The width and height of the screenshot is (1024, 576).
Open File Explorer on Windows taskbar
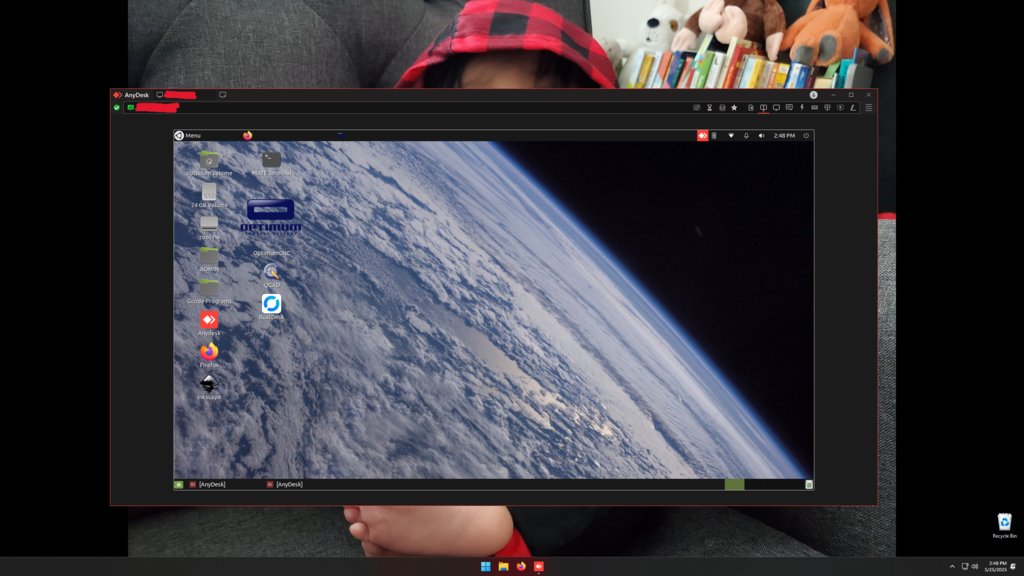pyautogui.click(x=504, y=566)
